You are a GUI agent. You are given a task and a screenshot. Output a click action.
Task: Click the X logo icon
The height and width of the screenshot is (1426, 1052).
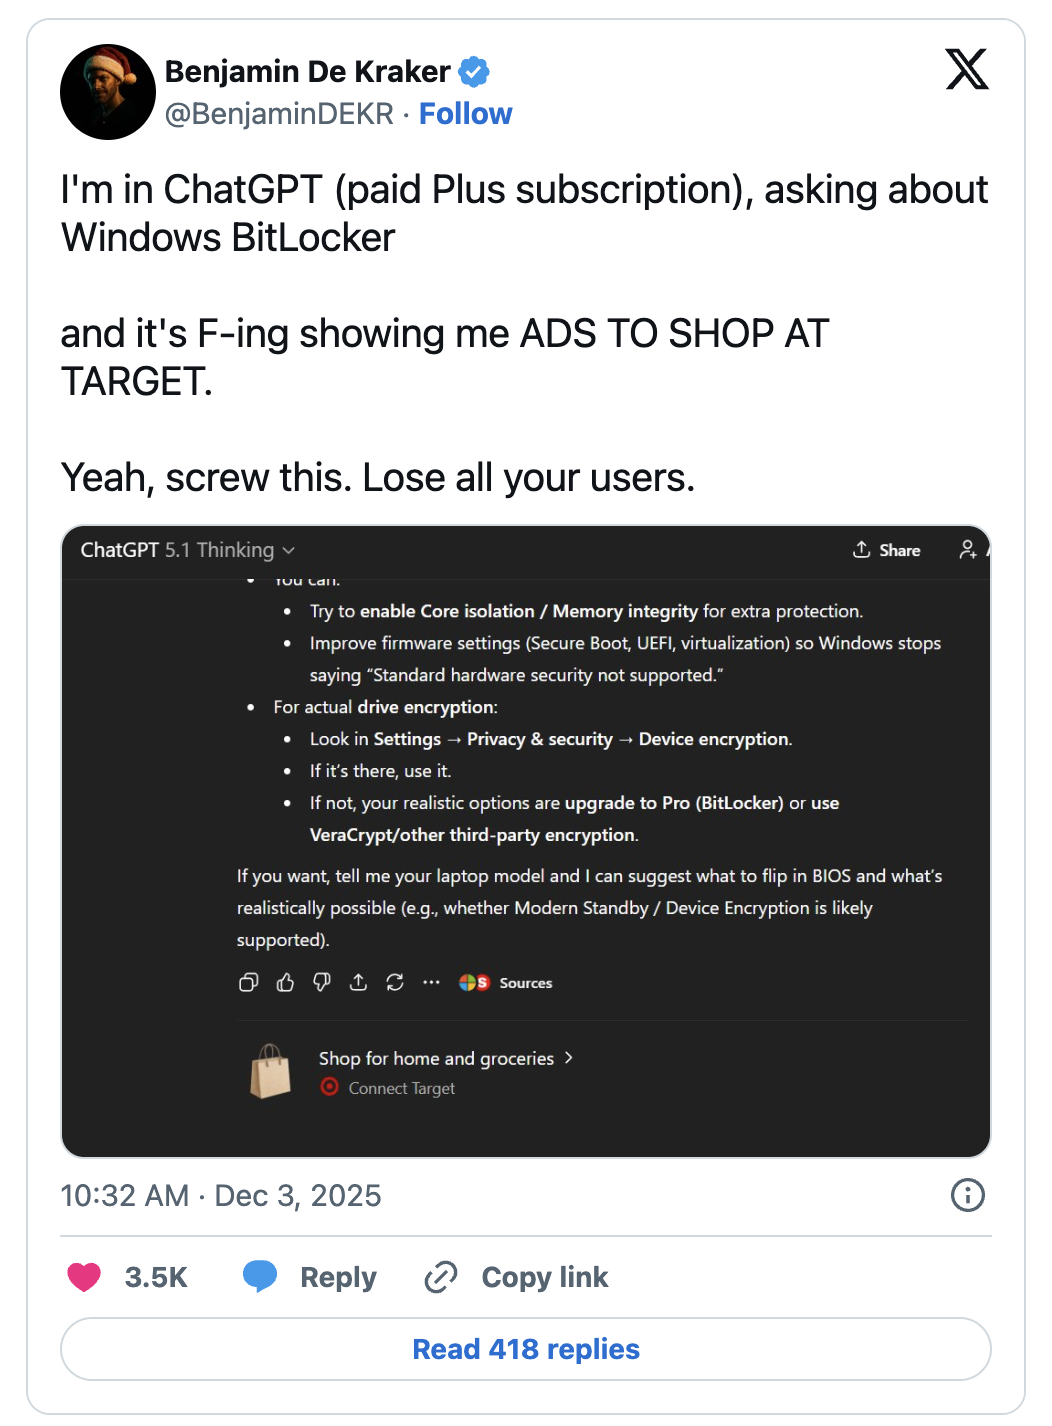click(x=967, y=69)
